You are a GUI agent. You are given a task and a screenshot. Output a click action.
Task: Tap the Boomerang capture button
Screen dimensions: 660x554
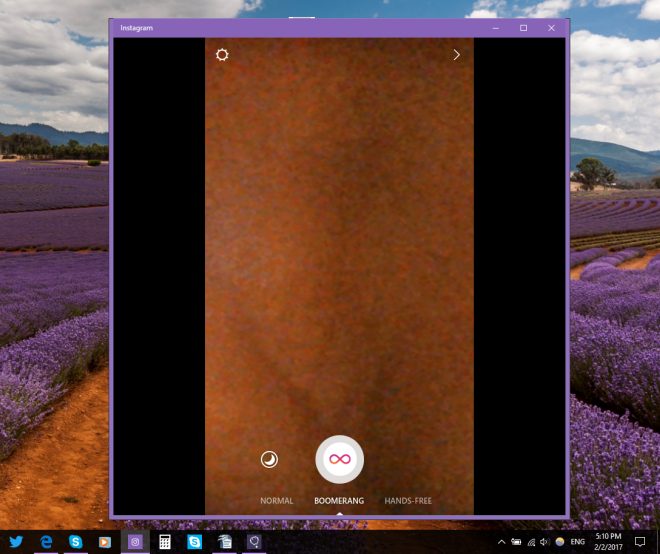[340, 459]
